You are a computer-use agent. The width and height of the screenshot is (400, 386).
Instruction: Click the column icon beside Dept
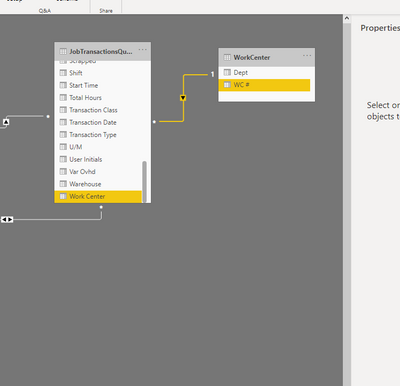pyautogui.click(x=227, y=72)
